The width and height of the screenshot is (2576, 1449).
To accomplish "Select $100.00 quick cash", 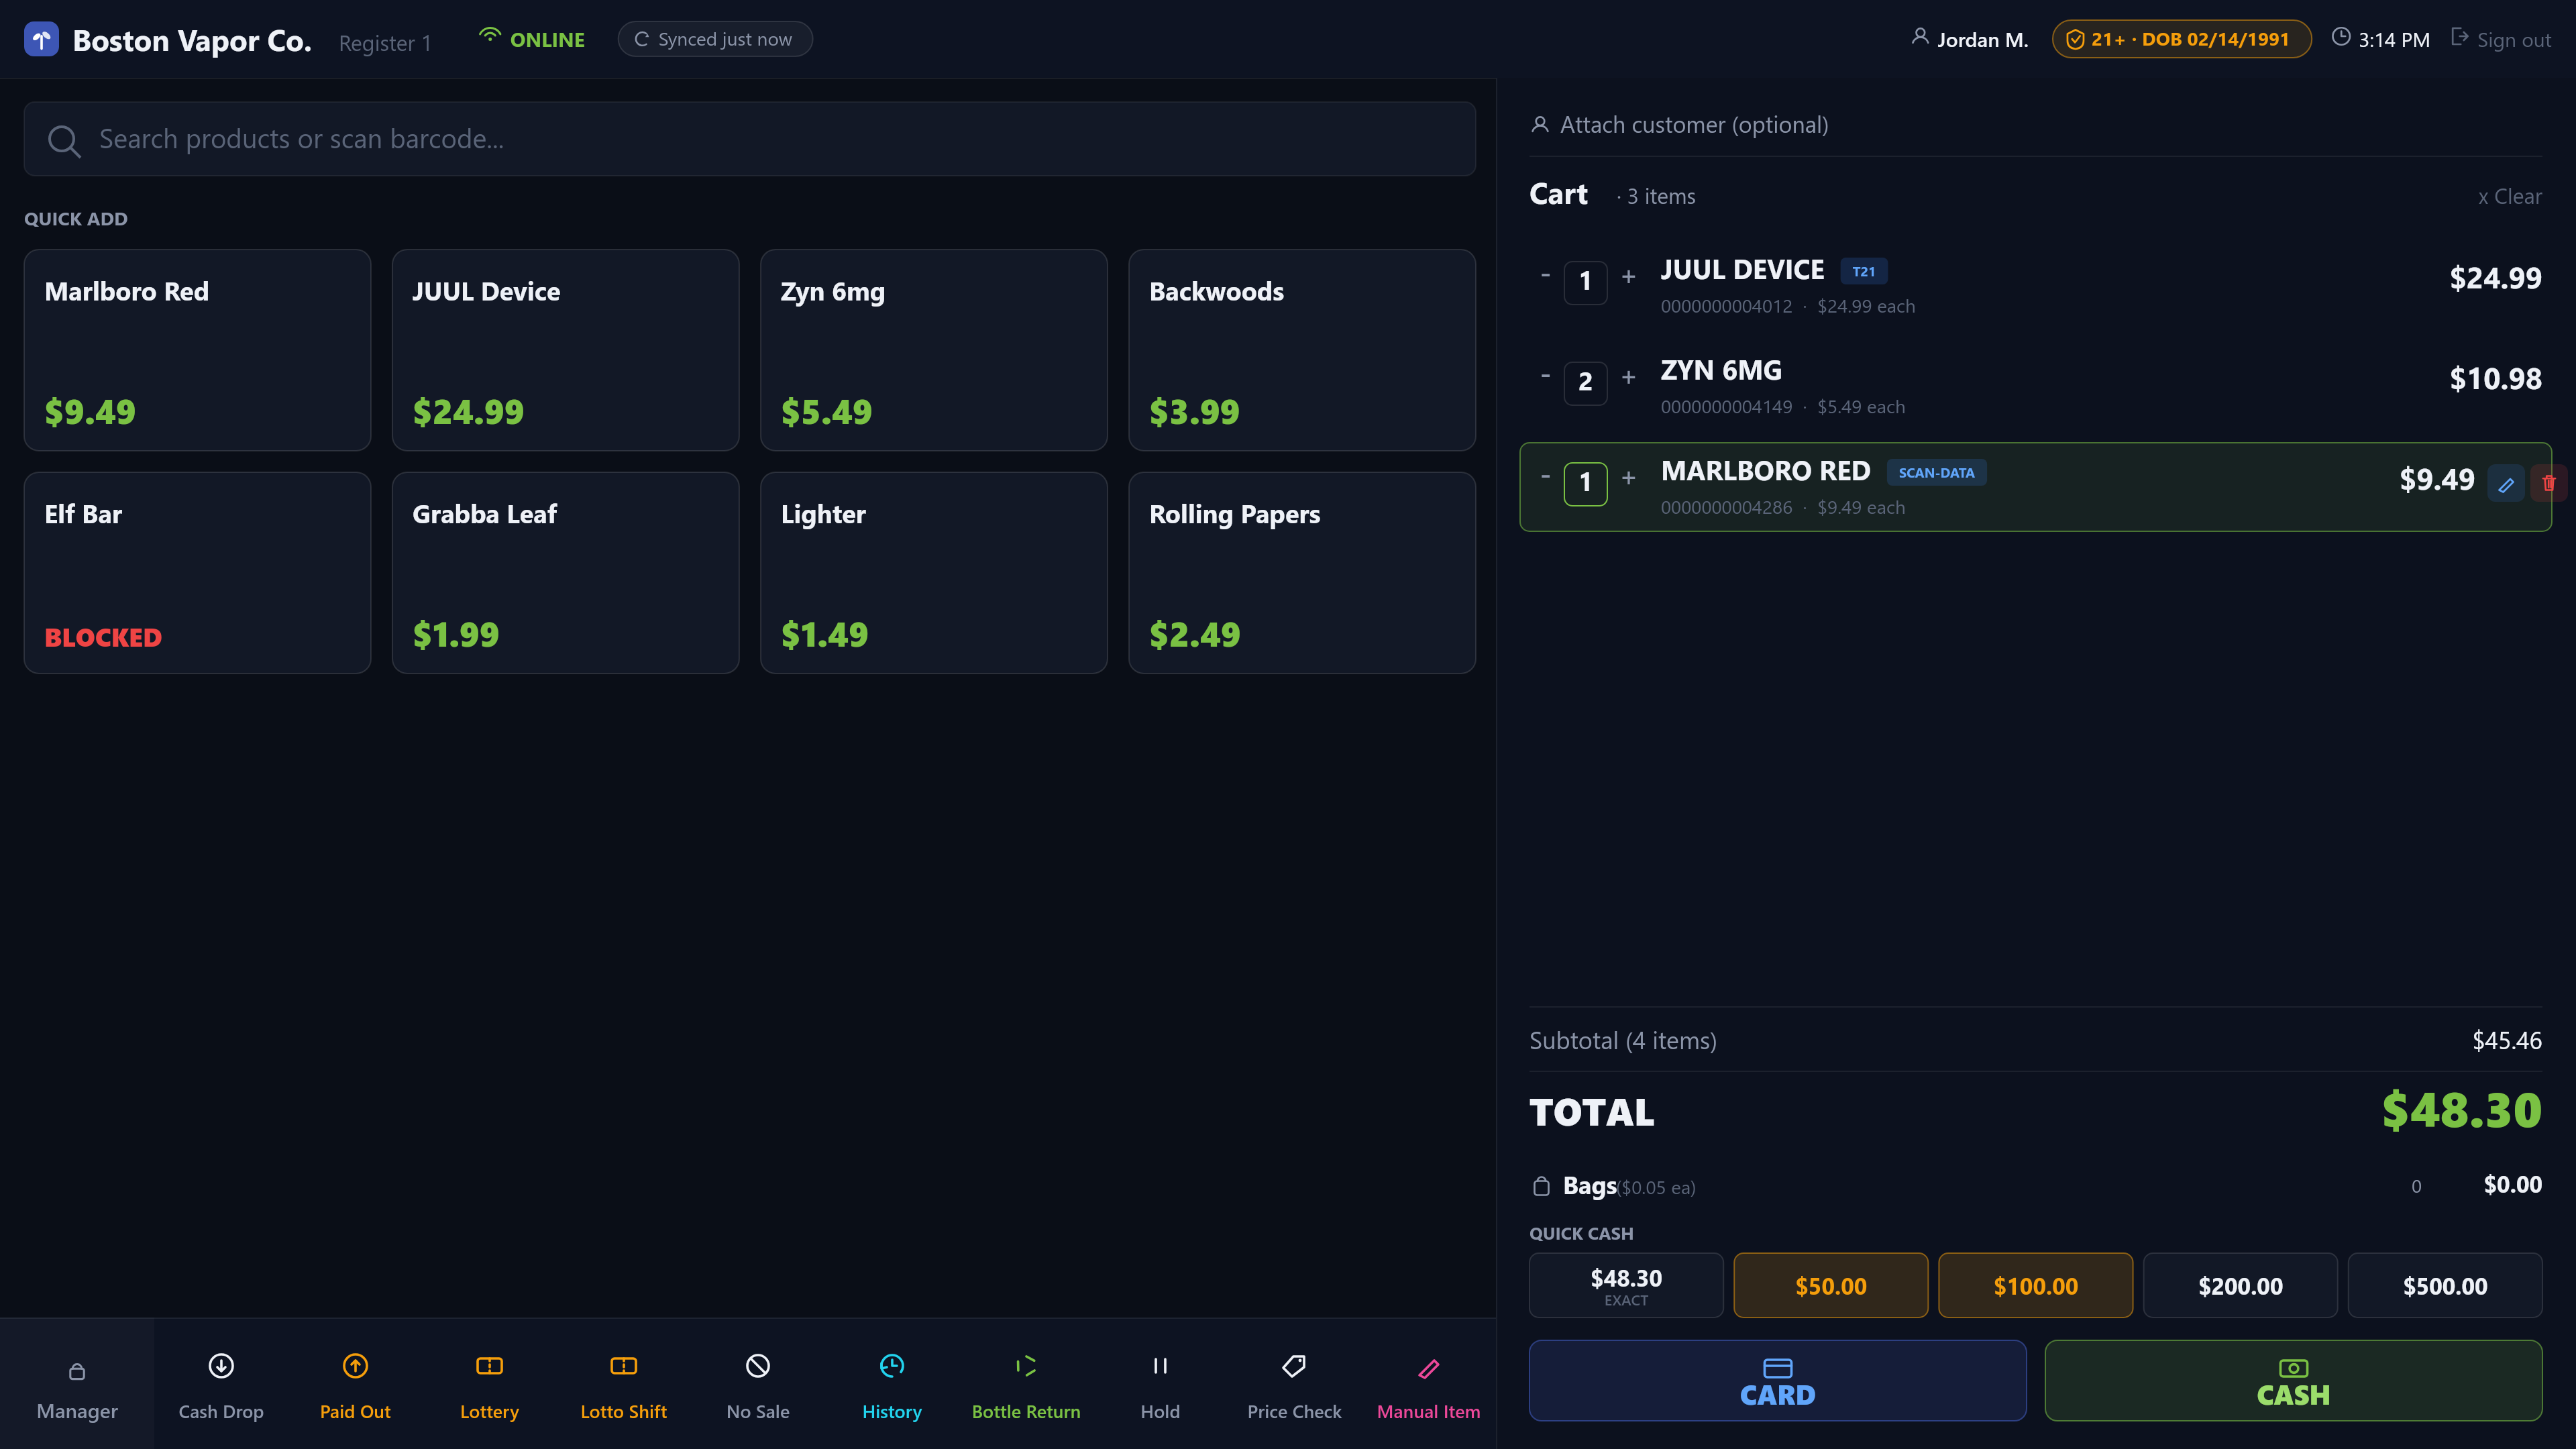I will 2036,1286.
